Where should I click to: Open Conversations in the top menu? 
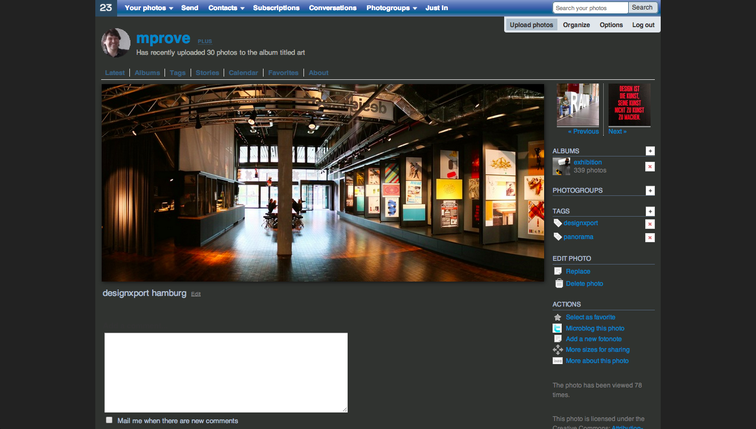point(333,8)
